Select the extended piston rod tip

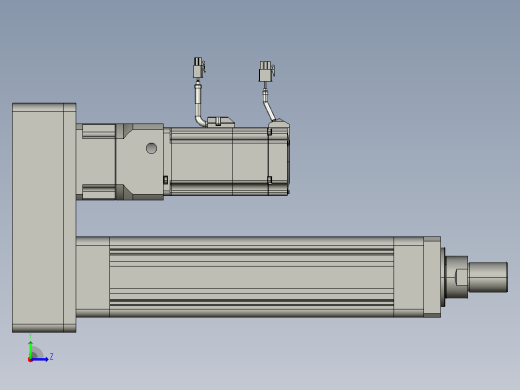pyautogui.click(x=488, y=277)
